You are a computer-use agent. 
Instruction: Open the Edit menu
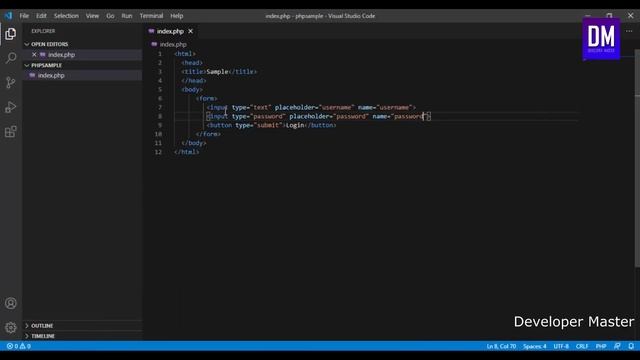pyautogui.click(x=41, y=16)
